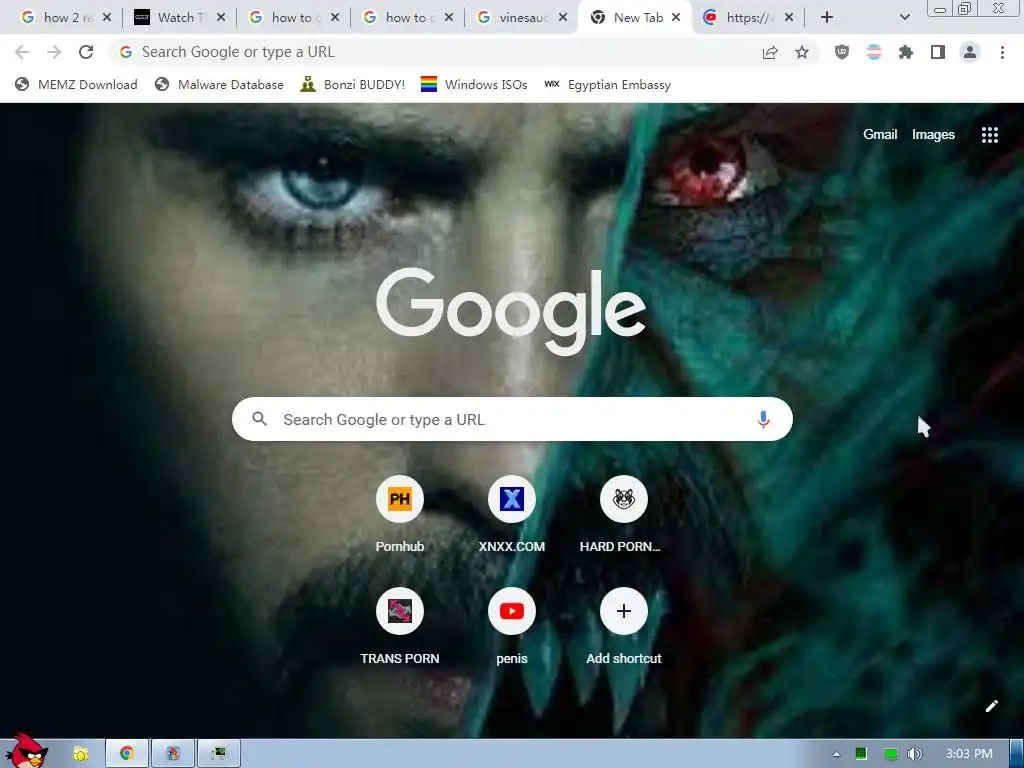
Task: Open the striped flag extension icon
Action: pyautogui.click(x=874, y=52)
